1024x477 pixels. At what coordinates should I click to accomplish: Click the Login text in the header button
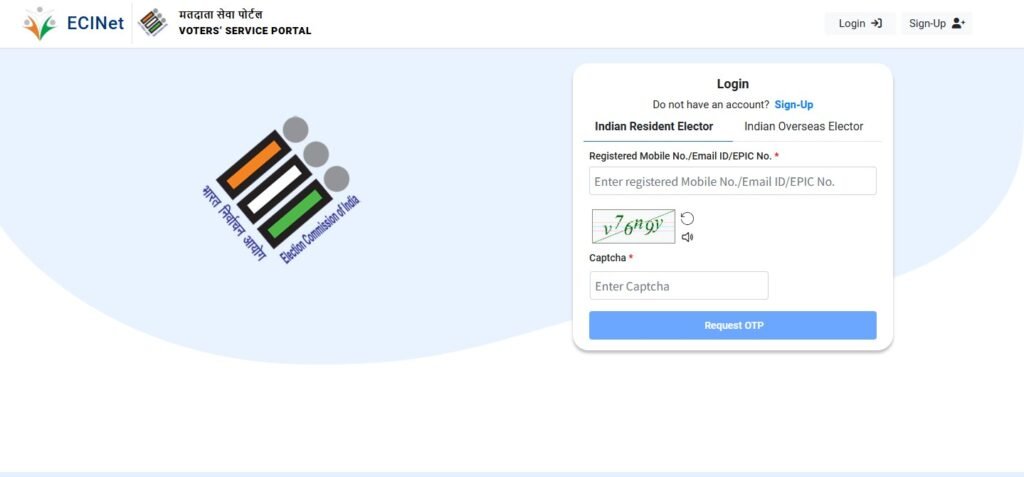pyautogui.click(x=852, y=23)
